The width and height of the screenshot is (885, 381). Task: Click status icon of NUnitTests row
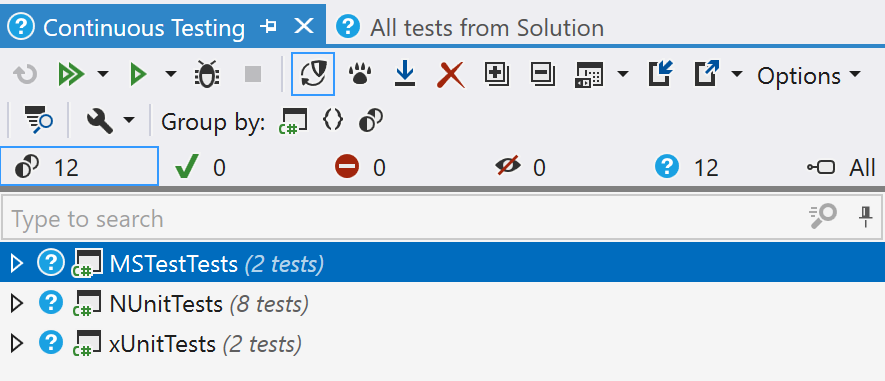click(x=51, y=303)
